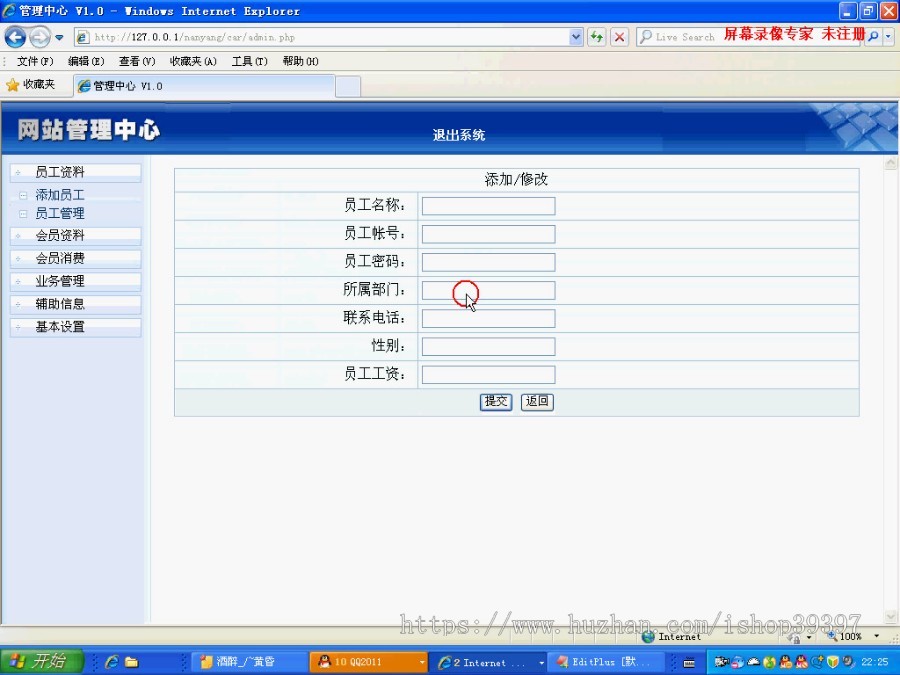This screenshot has height=675, width=900.
Task: Expand the 会员消费 sidebar section
Action: coord(76,258)
